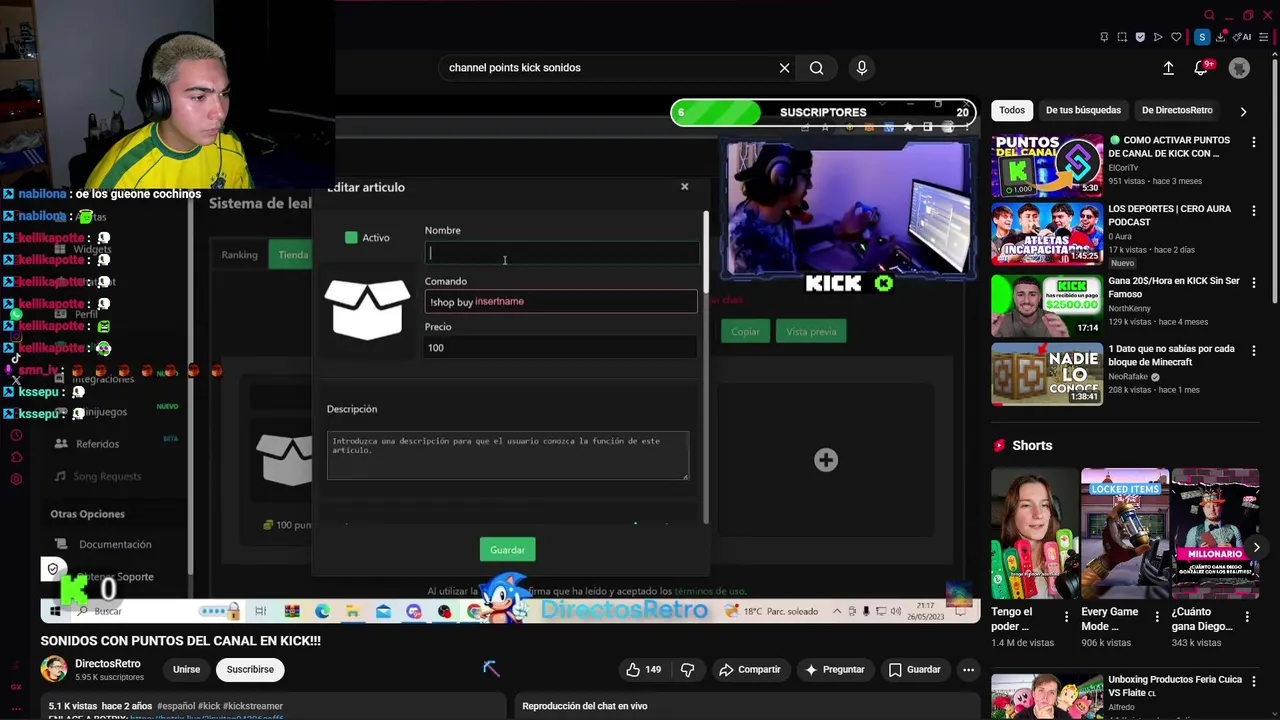
Task: Open the browser downloads icon
Action: (x=1221, y=37)
